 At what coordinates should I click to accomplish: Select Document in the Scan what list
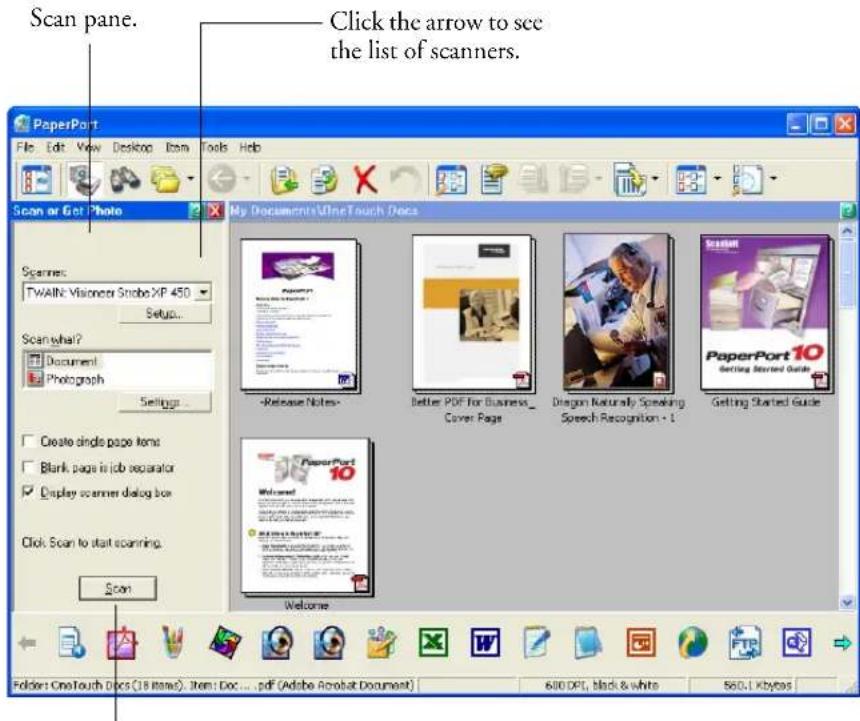click(71, 361)
